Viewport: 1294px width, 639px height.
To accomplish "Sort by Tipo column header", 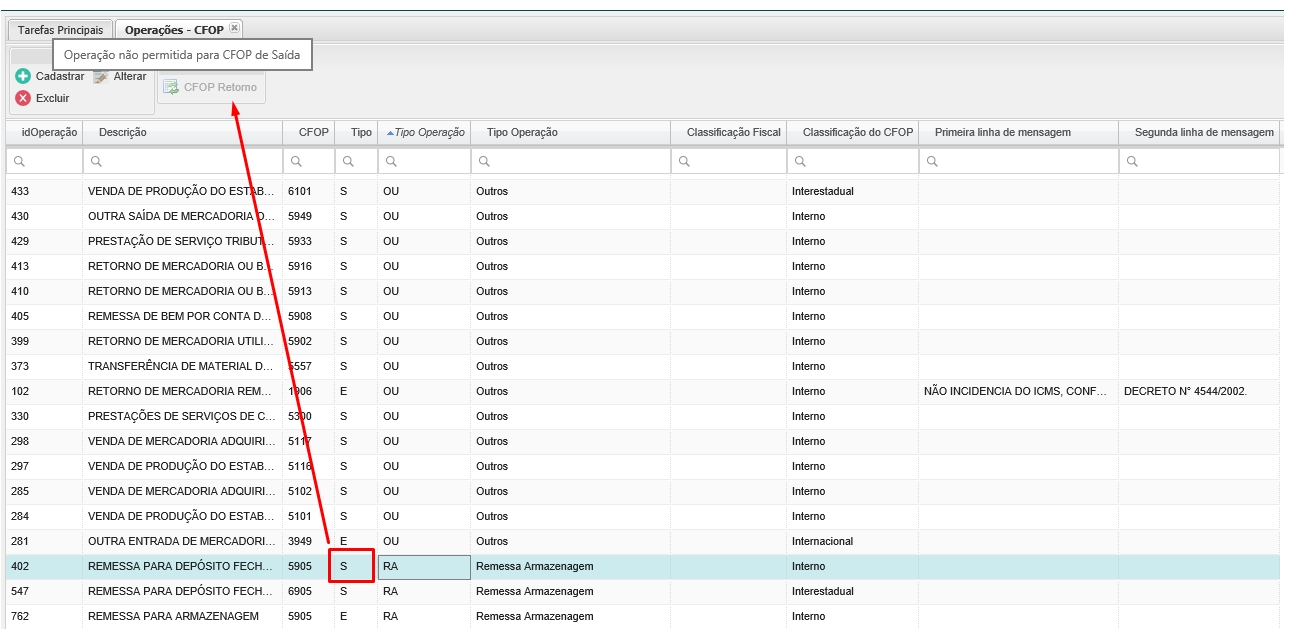I will 357,132.
